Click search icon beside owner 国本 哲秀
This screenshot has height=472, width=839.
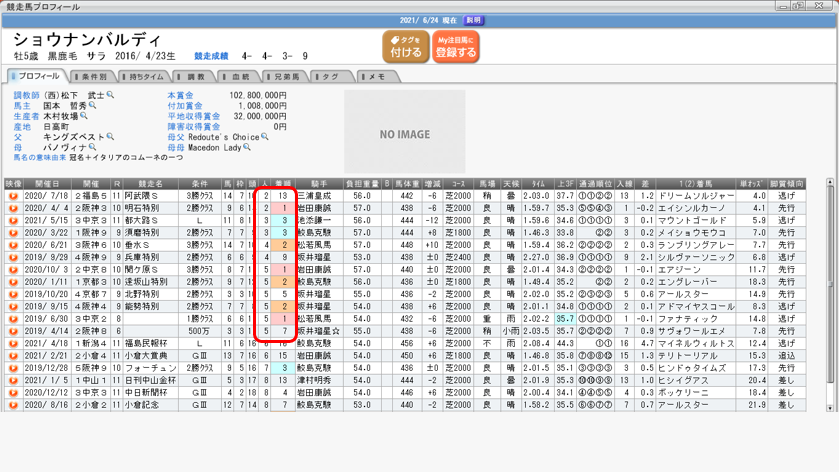pos(93,105)
